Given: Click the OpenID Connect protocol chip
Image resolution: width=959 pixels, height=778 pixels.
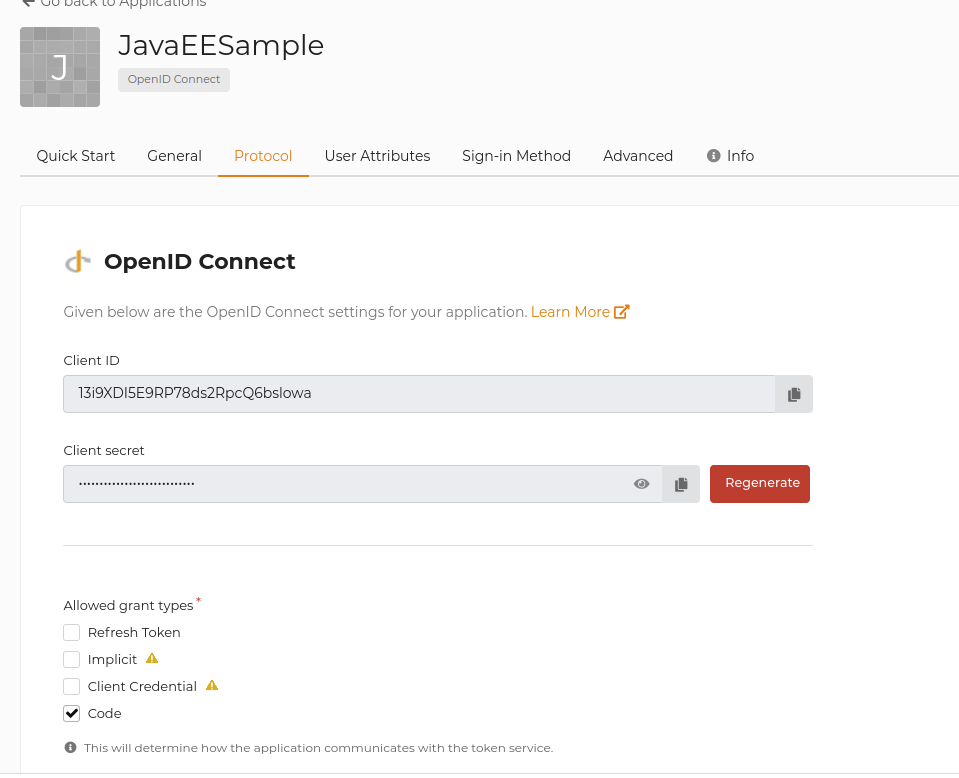Looking at the screenshot, I should click(x=173, y=78).
